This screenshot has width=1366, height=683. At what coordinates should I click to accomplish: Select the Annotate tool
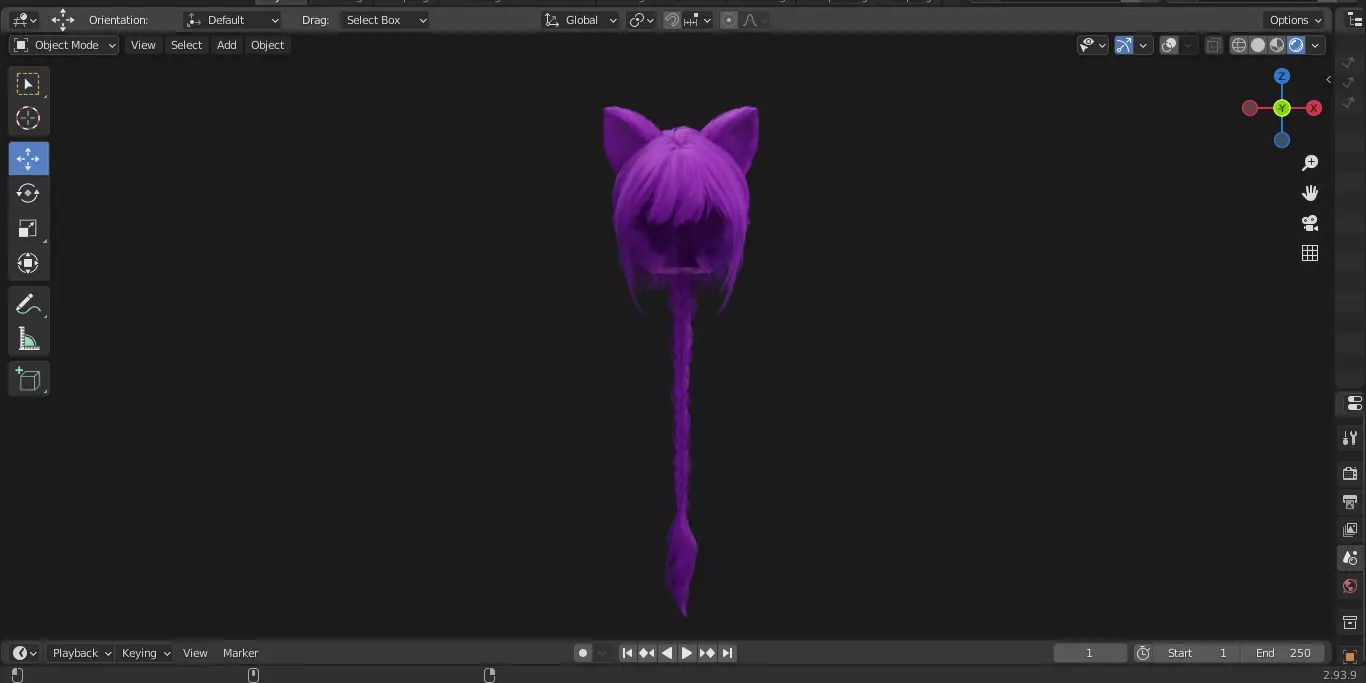pos(28,304)
